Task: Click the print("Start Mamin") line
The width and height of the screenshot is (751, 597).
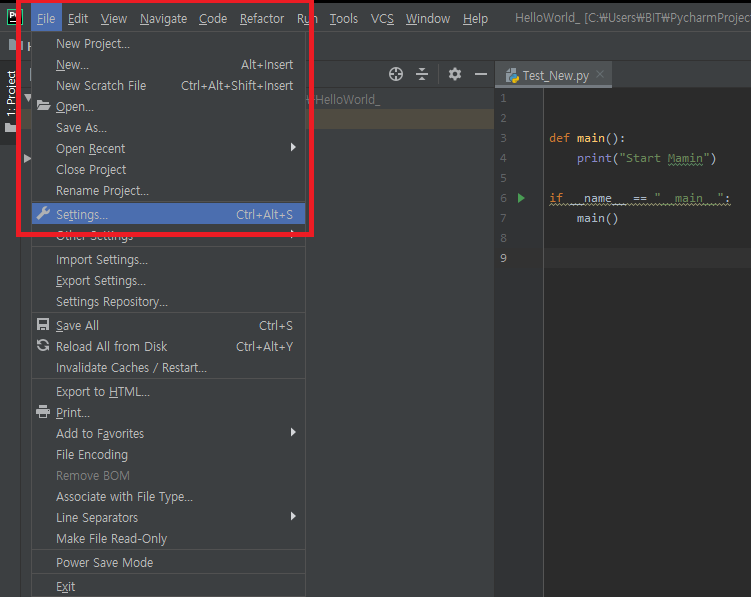Action: 646,159
